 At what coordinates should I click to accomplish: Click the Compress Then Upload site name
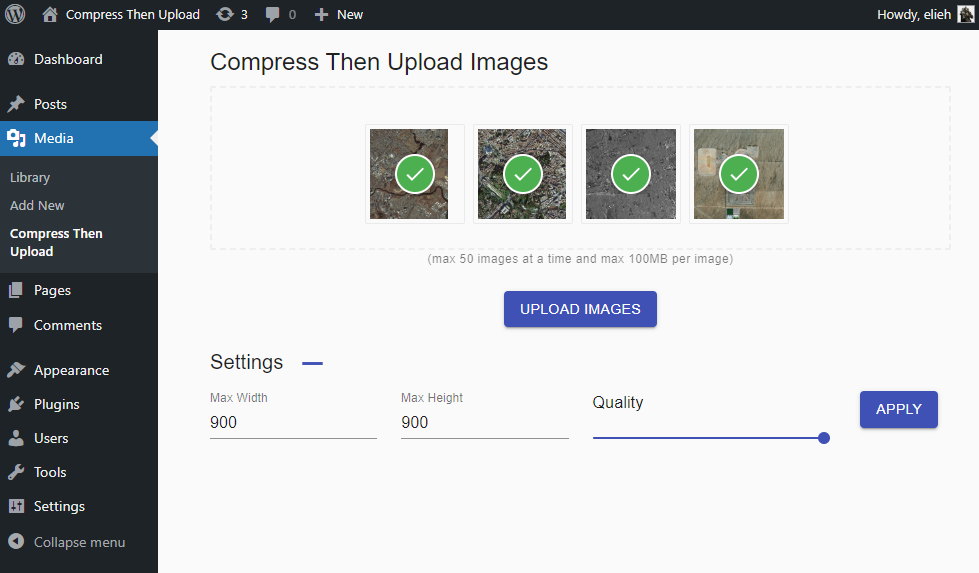click(x=133, y=14)
